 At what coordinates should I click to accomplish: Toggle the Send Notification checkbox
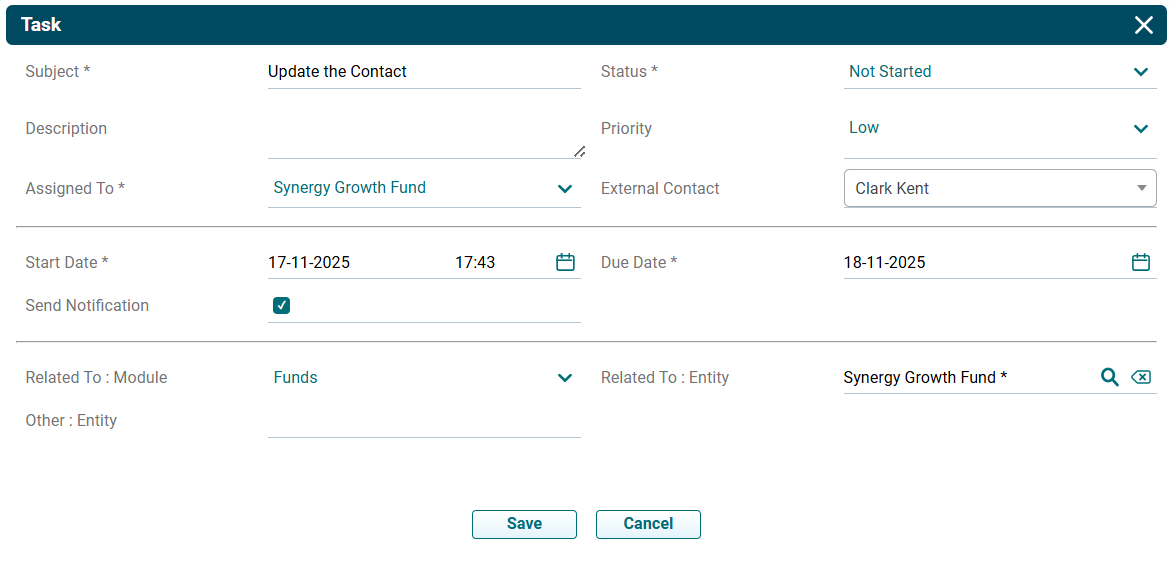point(282,306)
